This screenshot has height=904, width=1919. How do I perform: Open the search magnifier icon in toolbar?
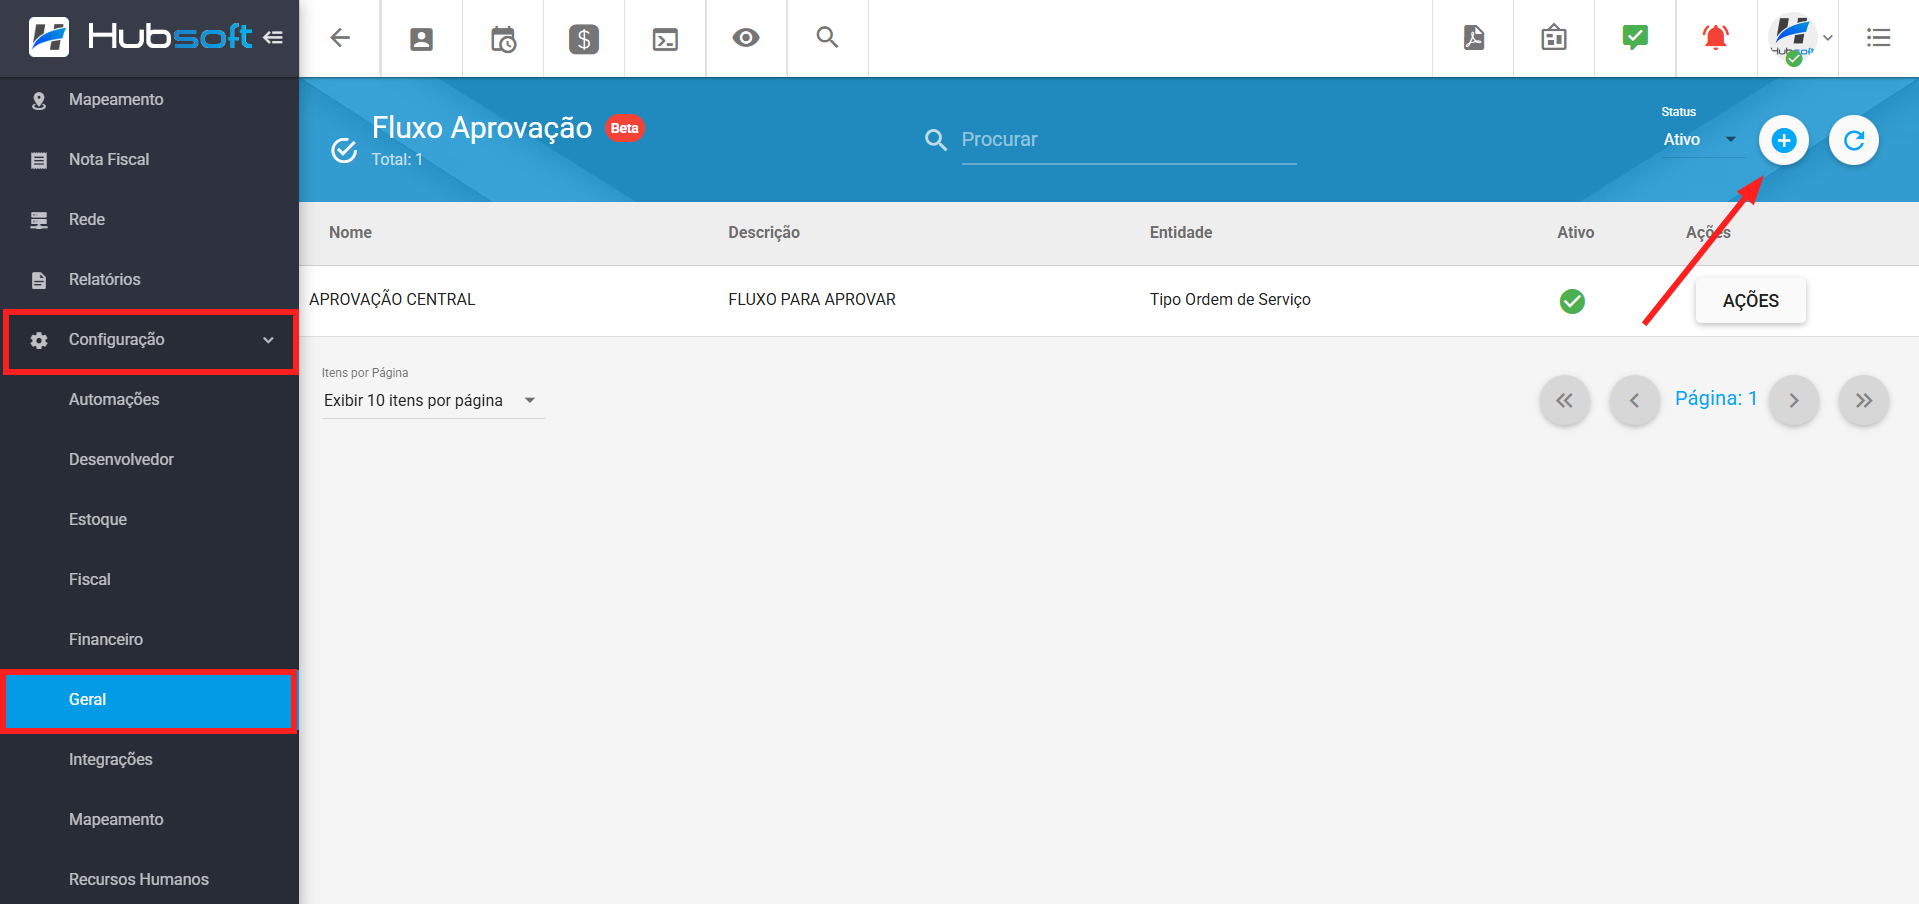pyautogui.click(x=827, y=38)
